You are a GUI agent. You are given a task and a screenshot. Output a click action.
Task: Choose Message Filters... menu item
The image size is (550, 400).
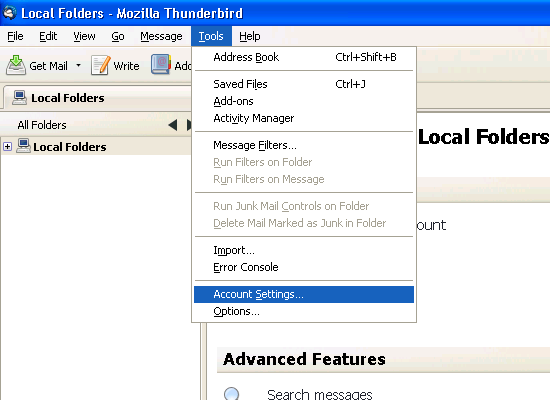pyautogui.click(x=304, y=145)
